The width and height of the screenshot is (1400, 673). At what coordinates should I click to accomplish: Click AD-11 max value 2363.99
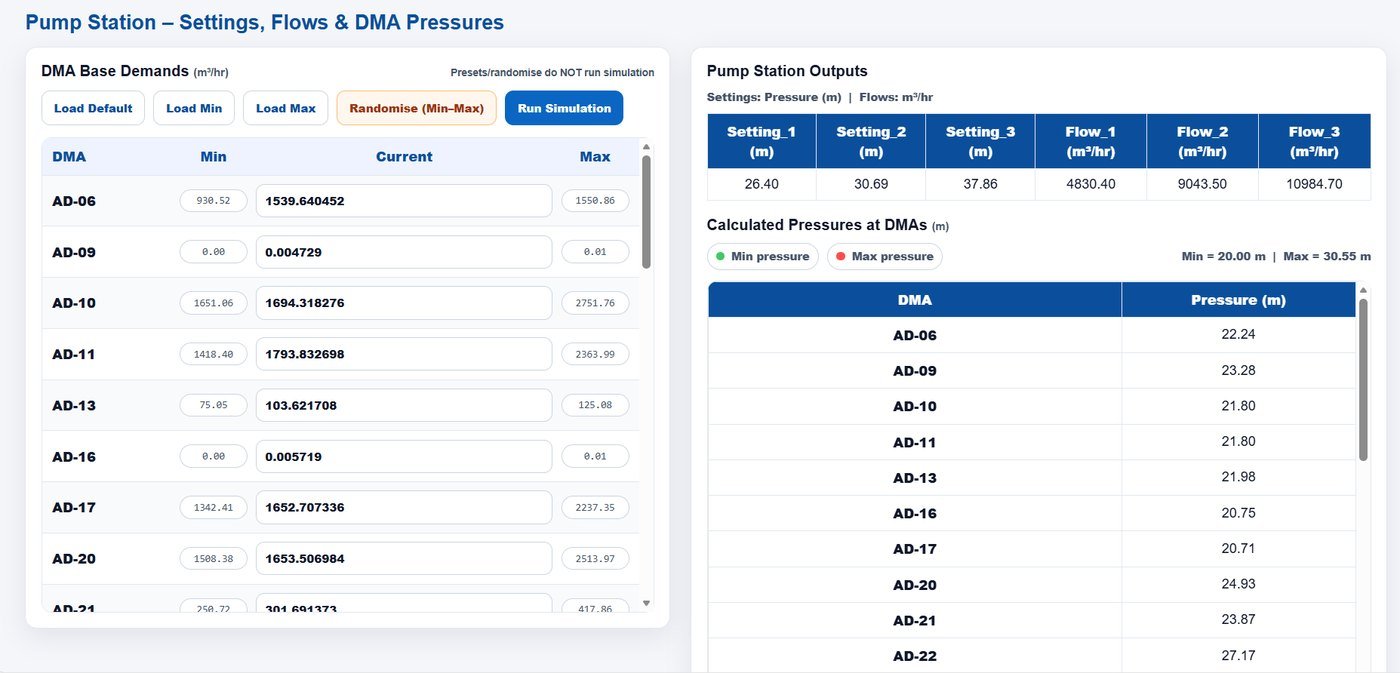[595, 354]
